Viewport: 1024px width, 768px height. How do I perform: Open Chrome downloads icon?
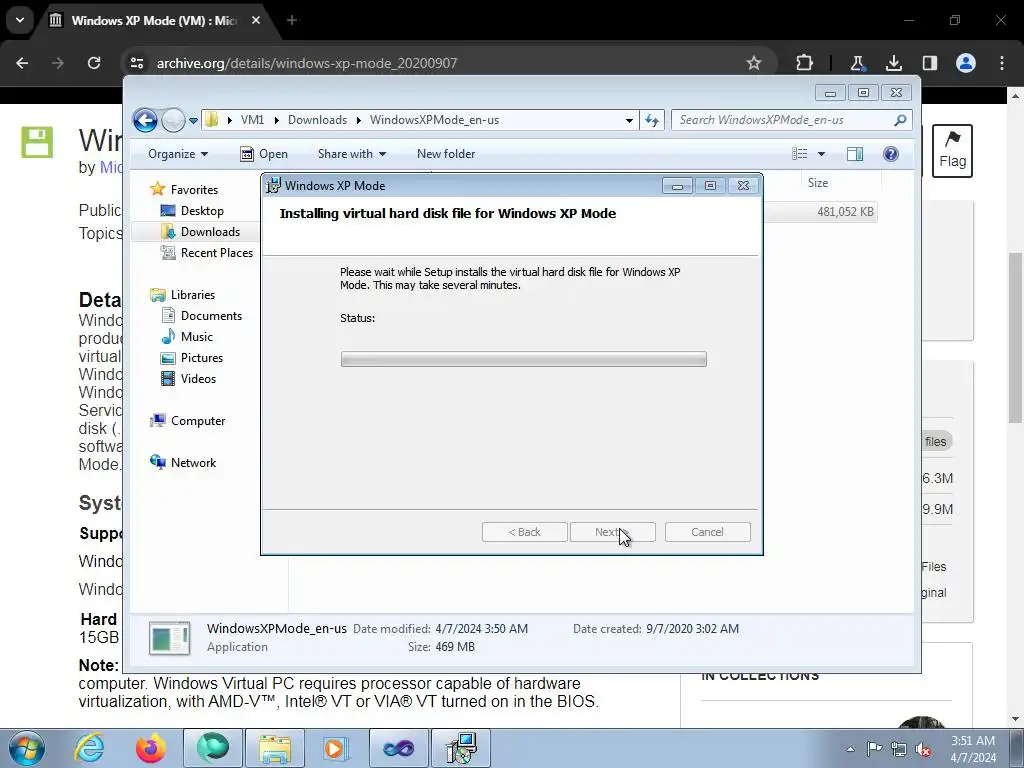pos(893,63)
